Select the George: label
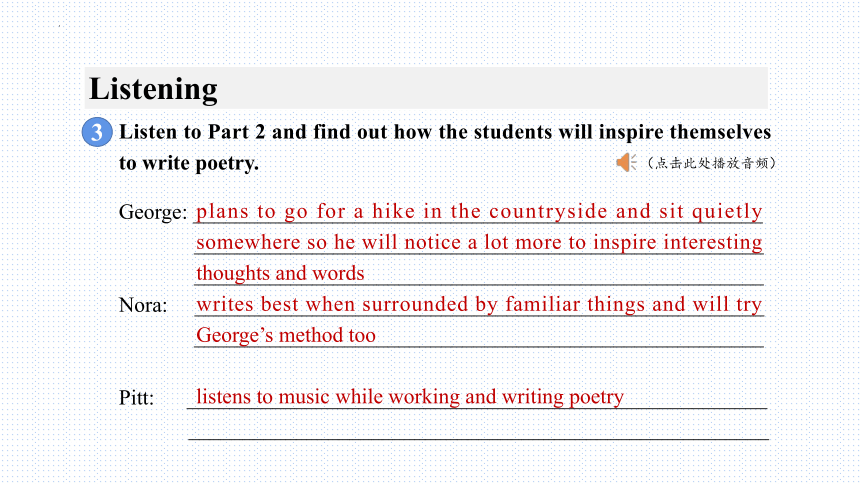 click(153, 212)
